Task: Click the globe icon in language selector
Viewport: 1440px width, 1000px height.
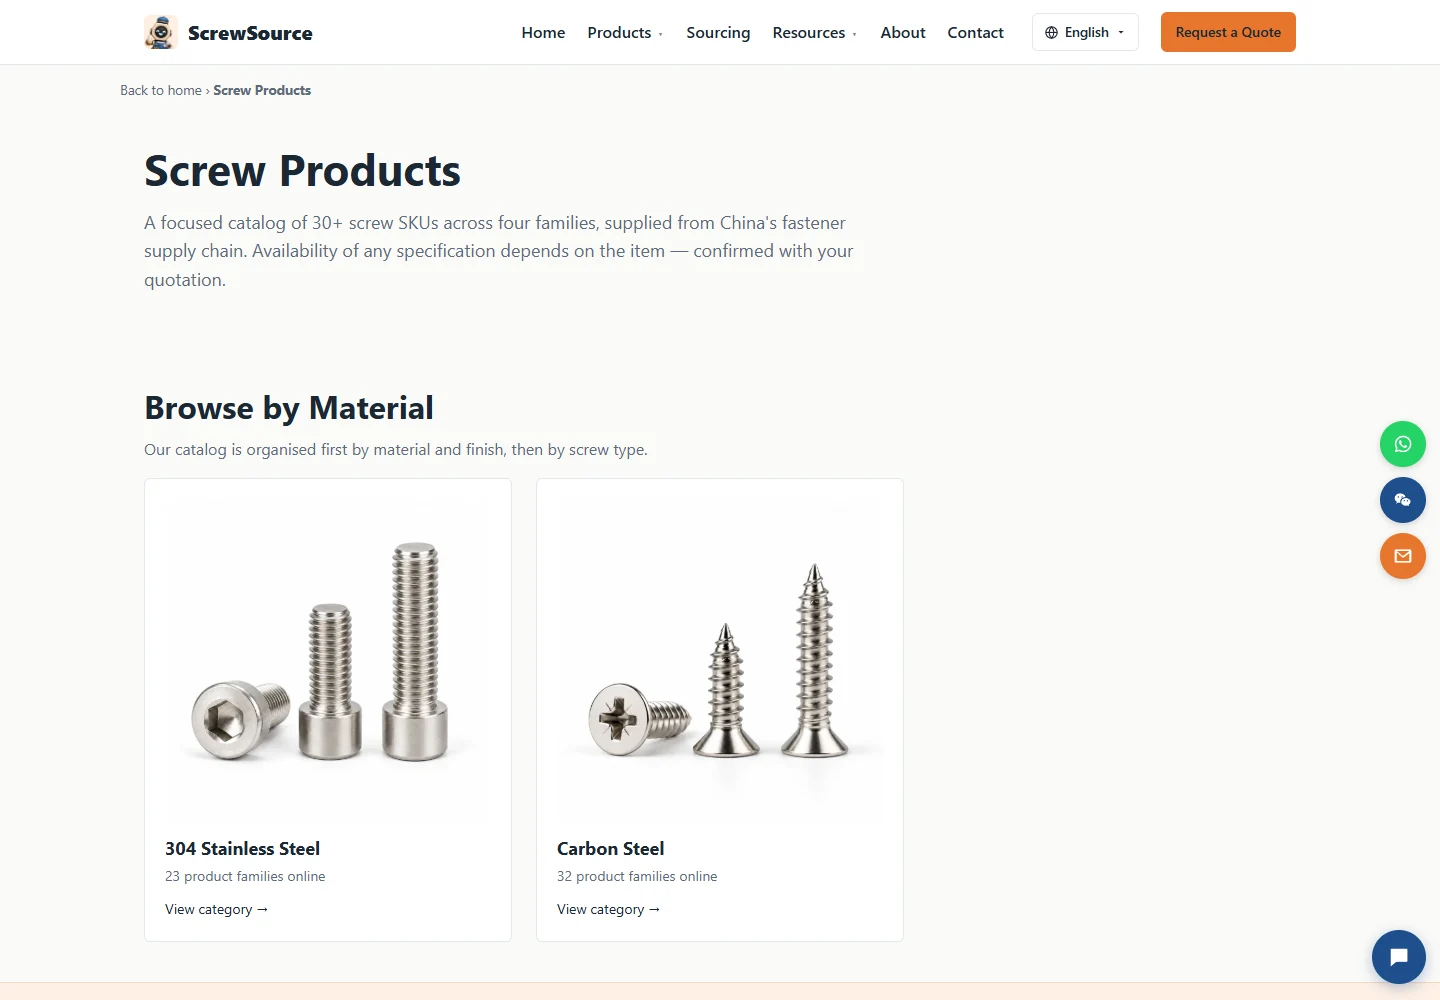Action: pos(1051,32)
